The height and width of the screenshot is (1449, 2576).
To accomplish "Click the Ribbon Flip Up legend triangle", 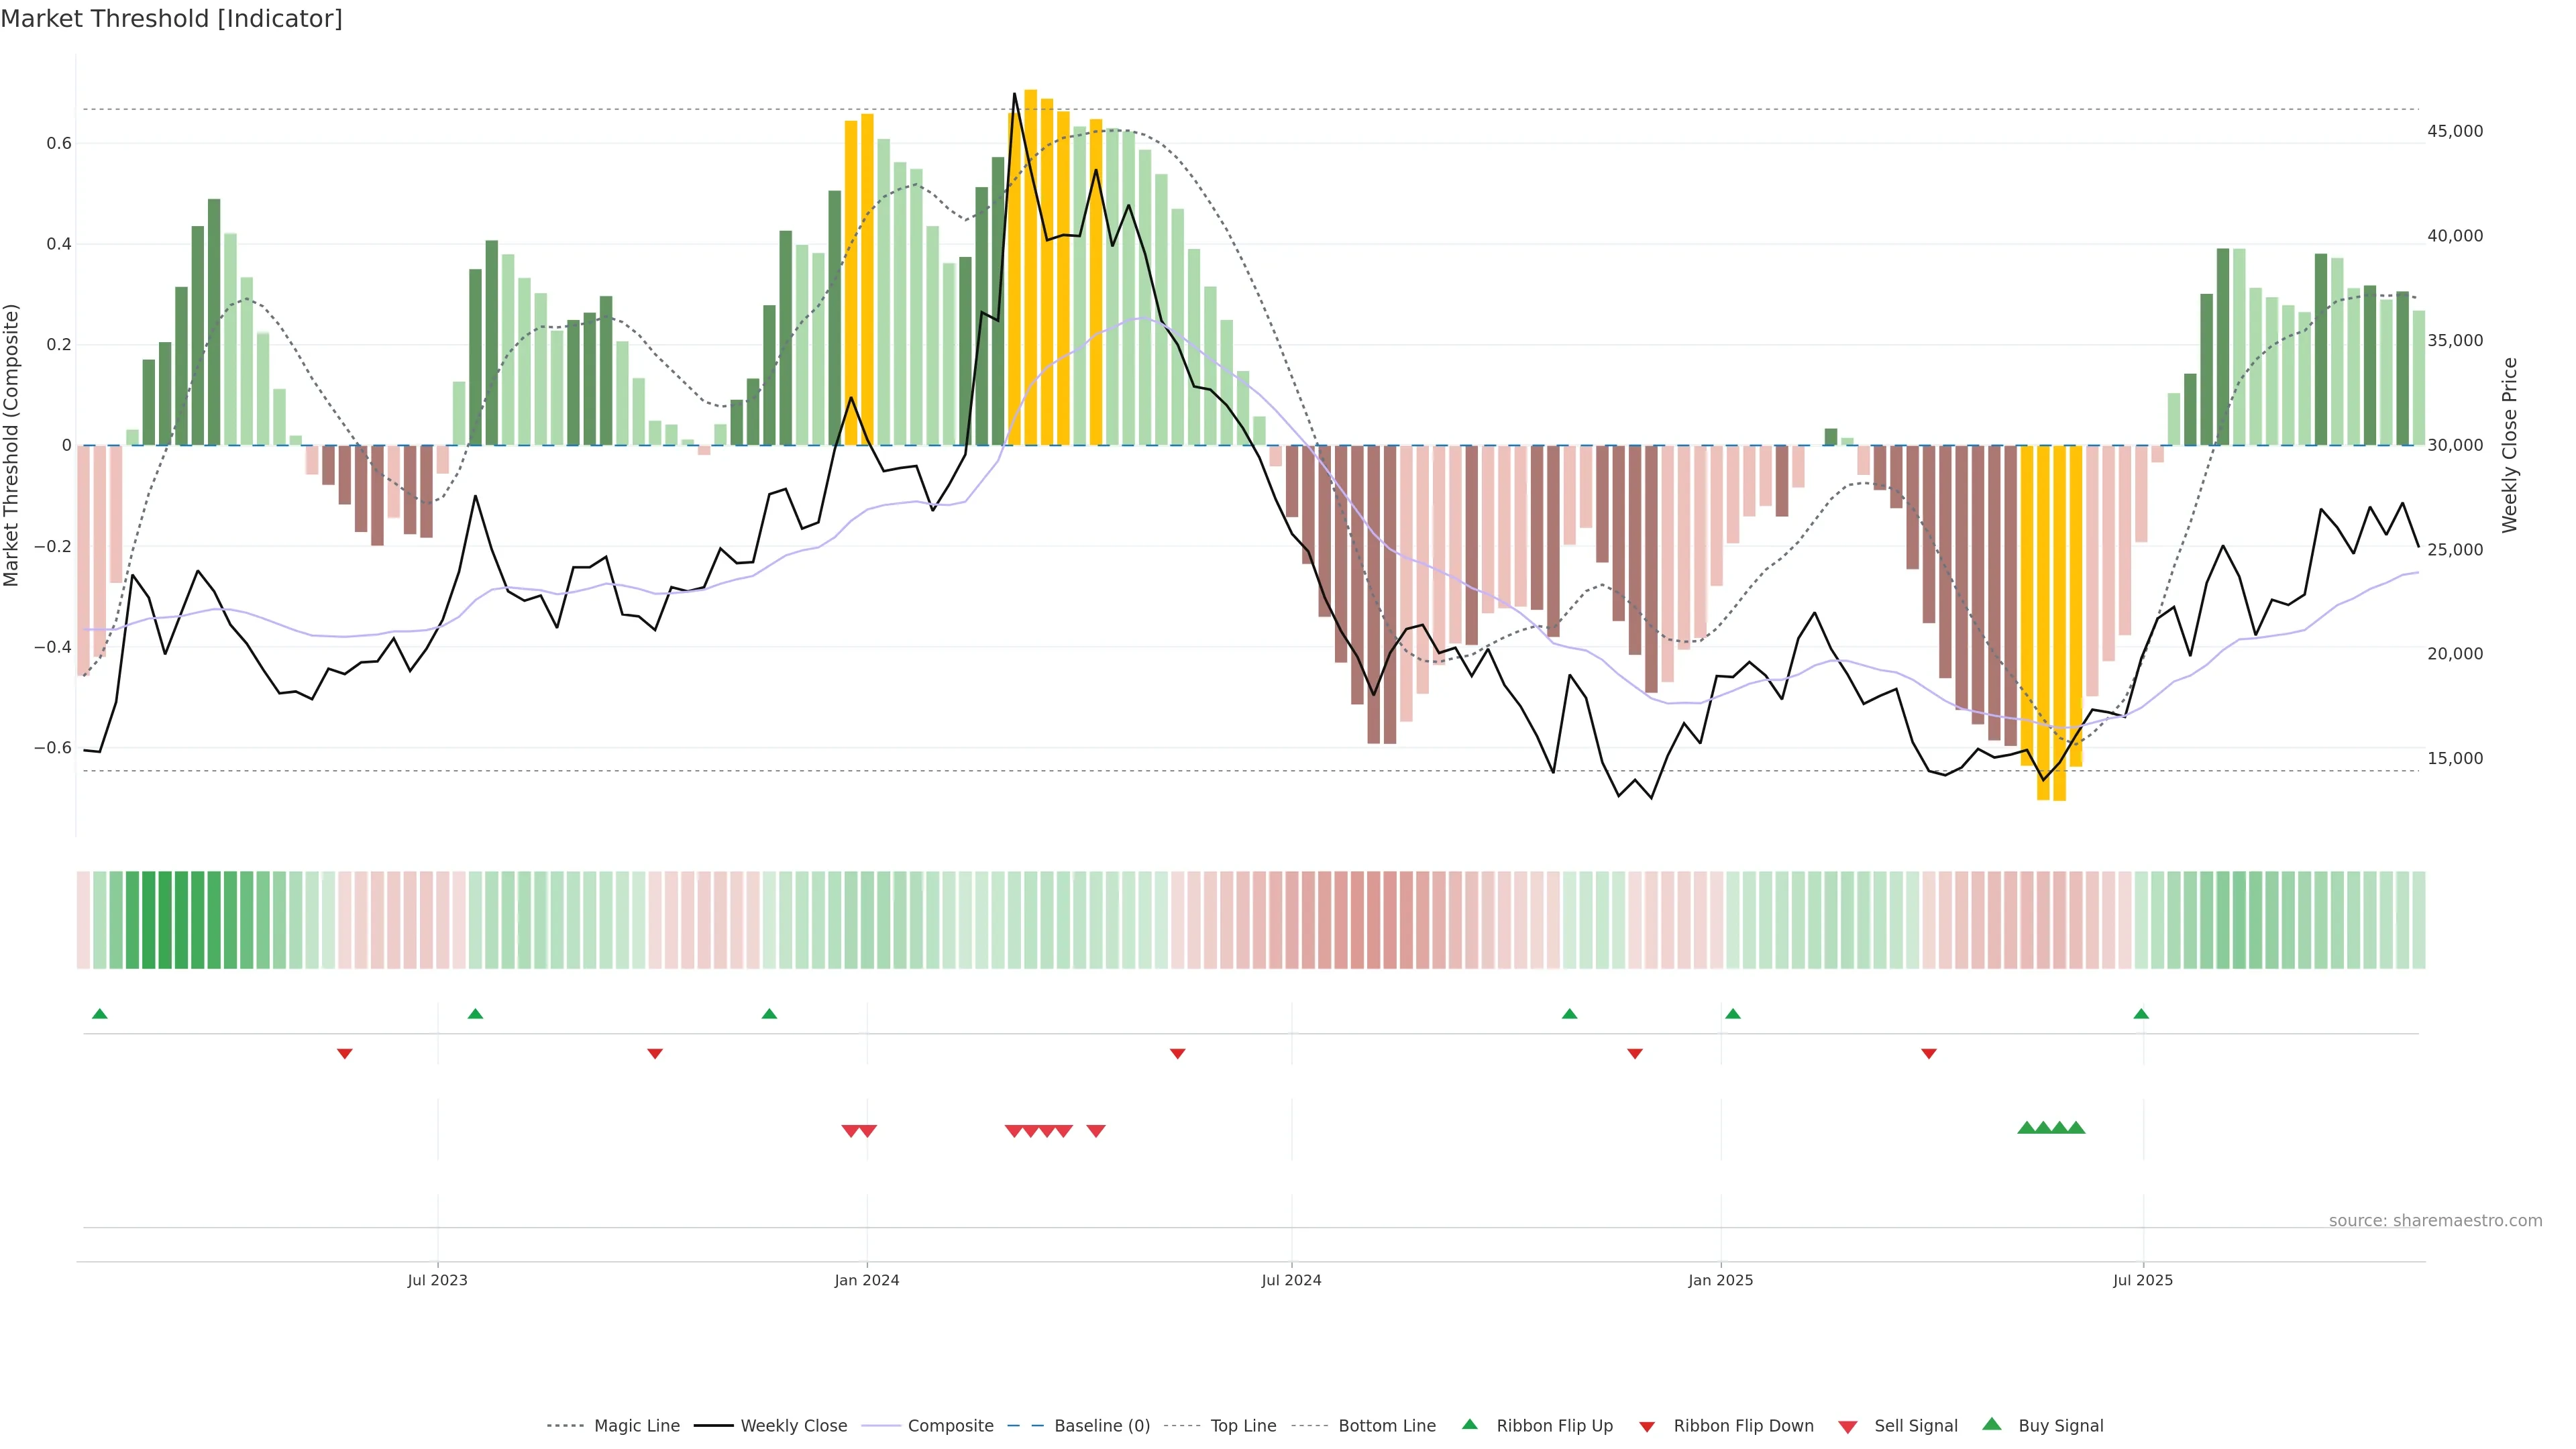I will coord(1469,1424).
